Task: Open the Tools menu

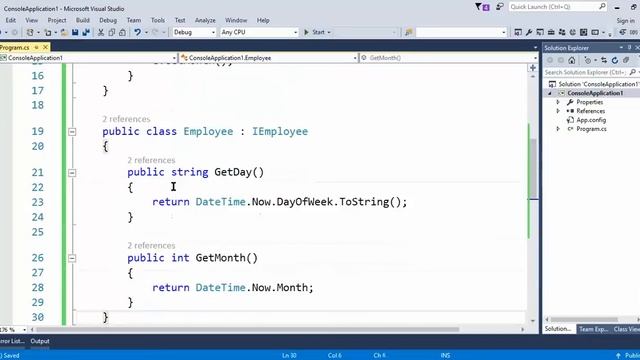Action: click(x=158, y=20)
